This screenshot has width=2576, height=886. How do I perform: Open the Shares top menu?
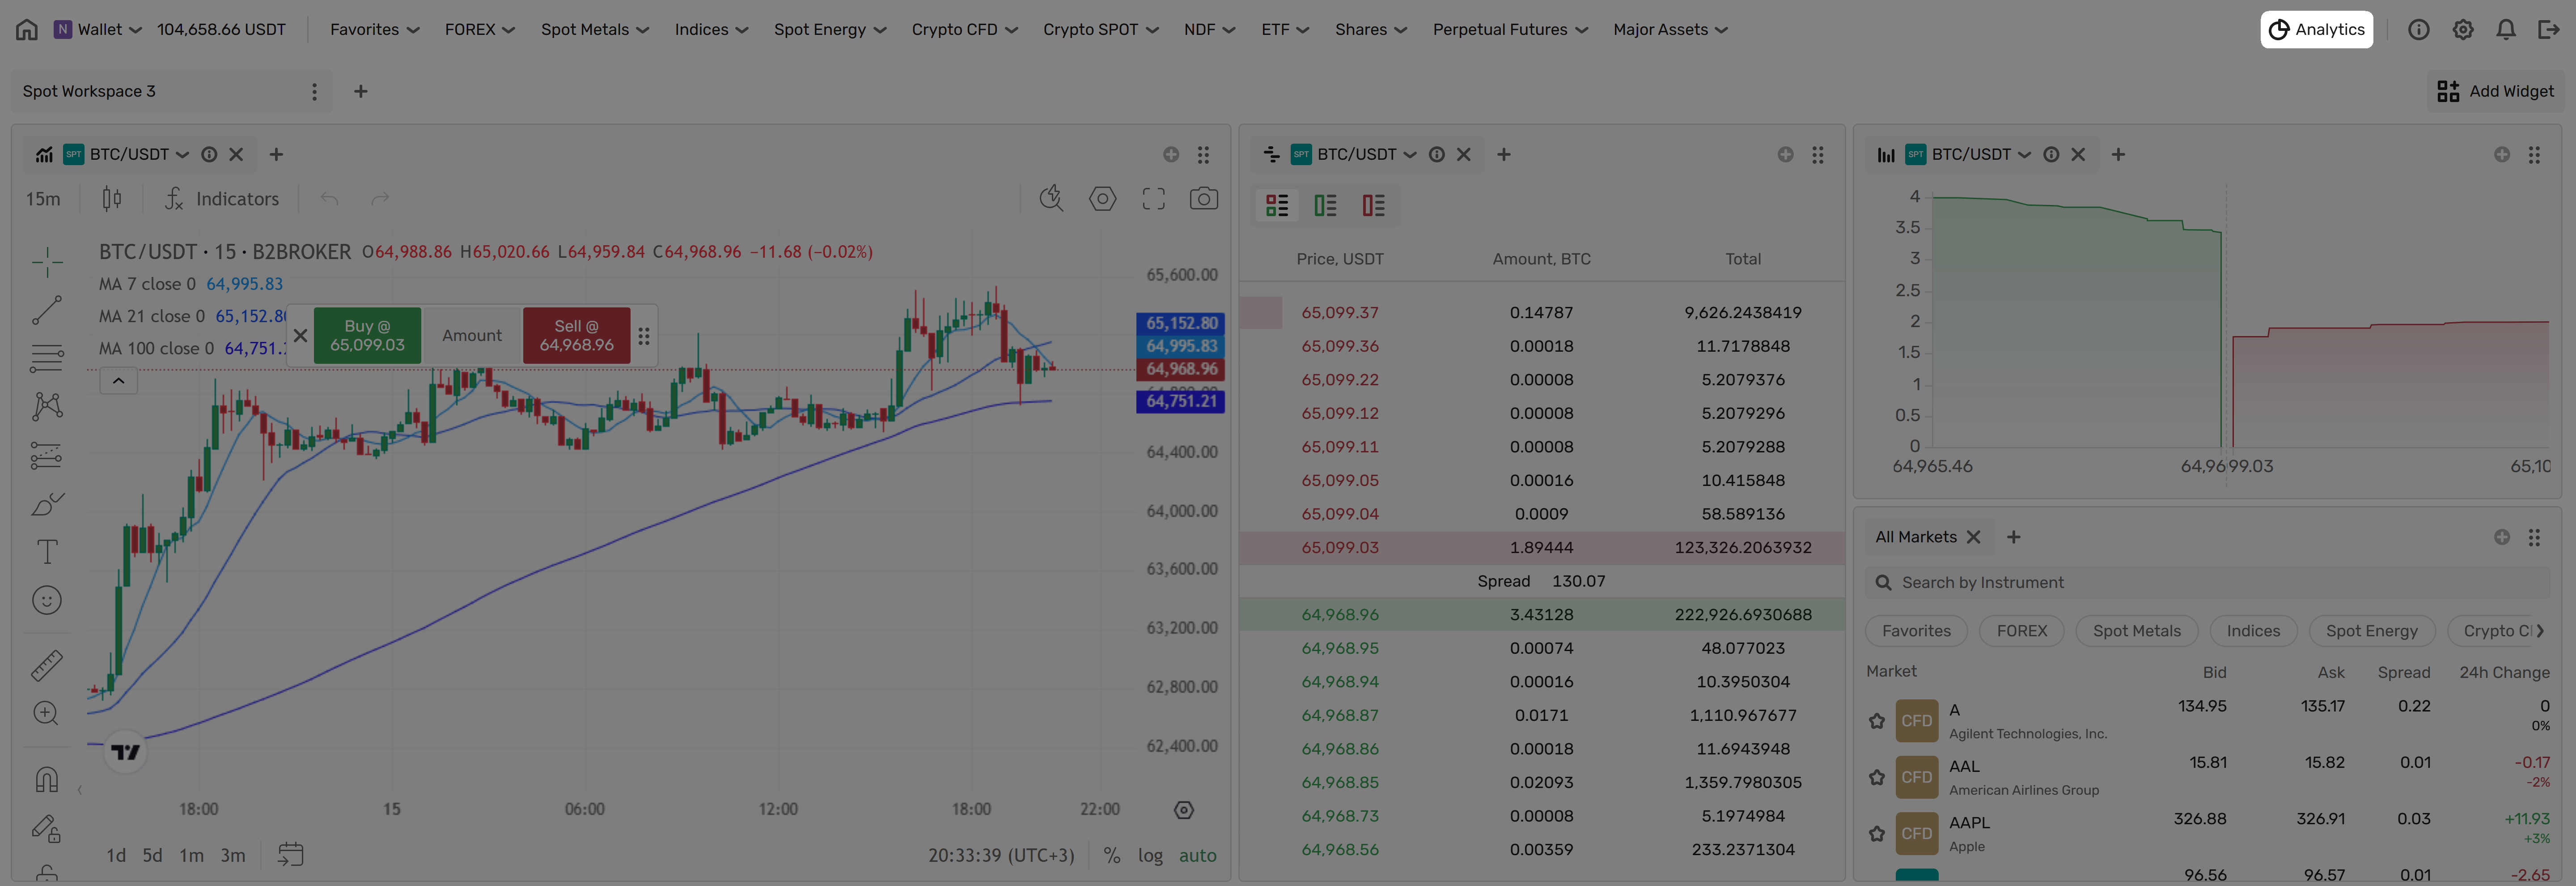pyautogui.click(x=1371, y=29)
